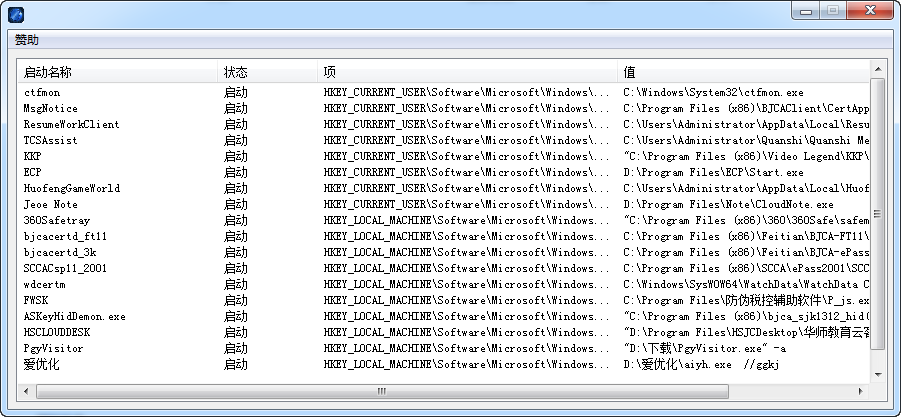Click the application icon in the title bar
Viewport: 901px width, 417px height.
[x=16, y=14]
